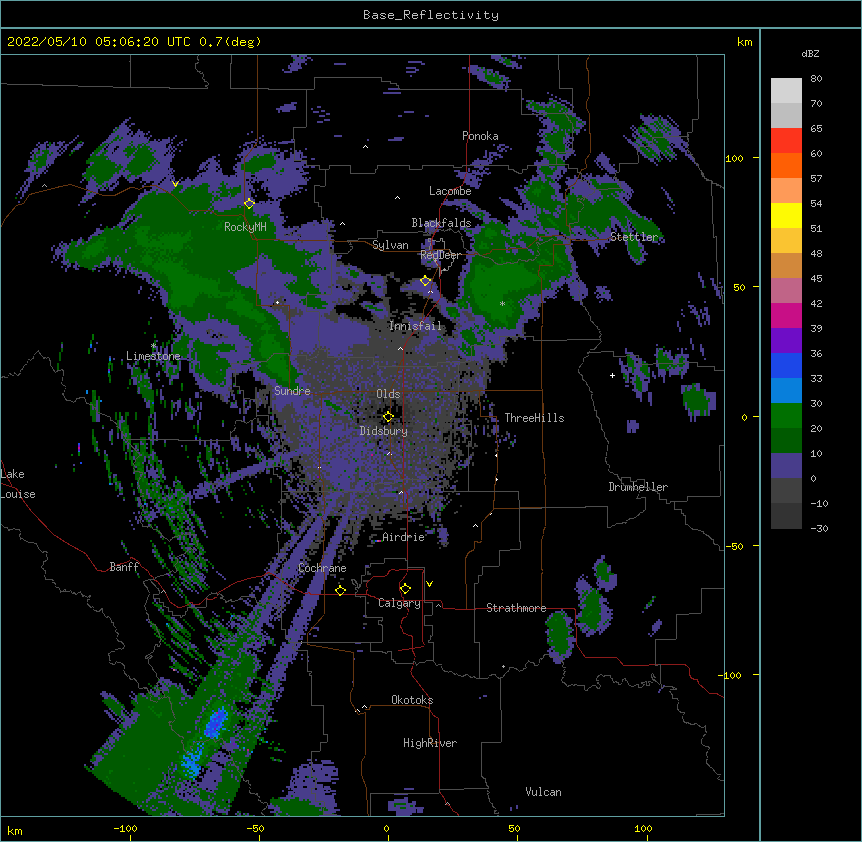Click the magenta 42-39 dBZ legend swatch

[786, 315]
